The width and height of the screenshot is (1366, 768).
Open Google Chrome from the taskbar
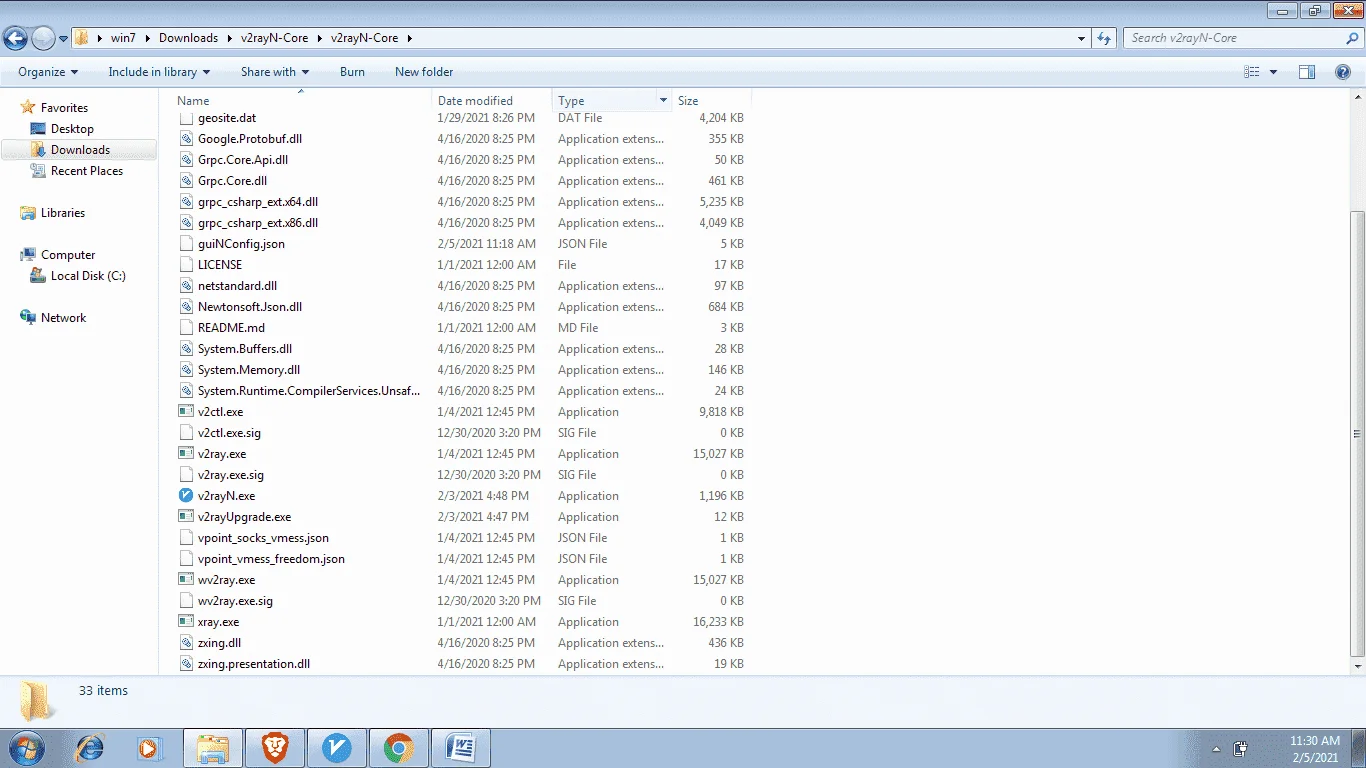(x=399, y=747)
